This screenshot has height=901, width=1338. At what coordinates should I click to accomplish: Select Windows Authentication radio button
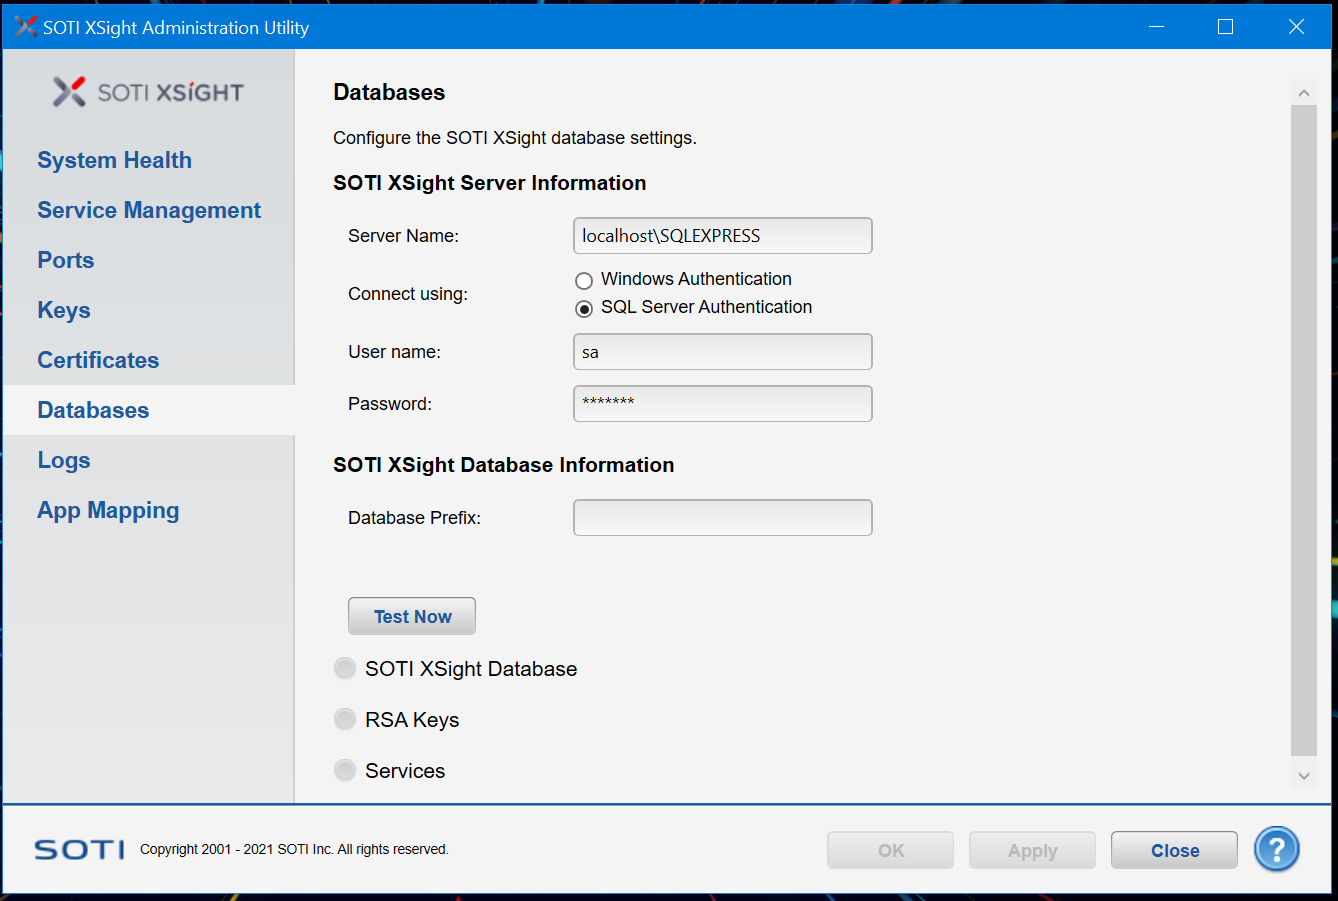584,281
